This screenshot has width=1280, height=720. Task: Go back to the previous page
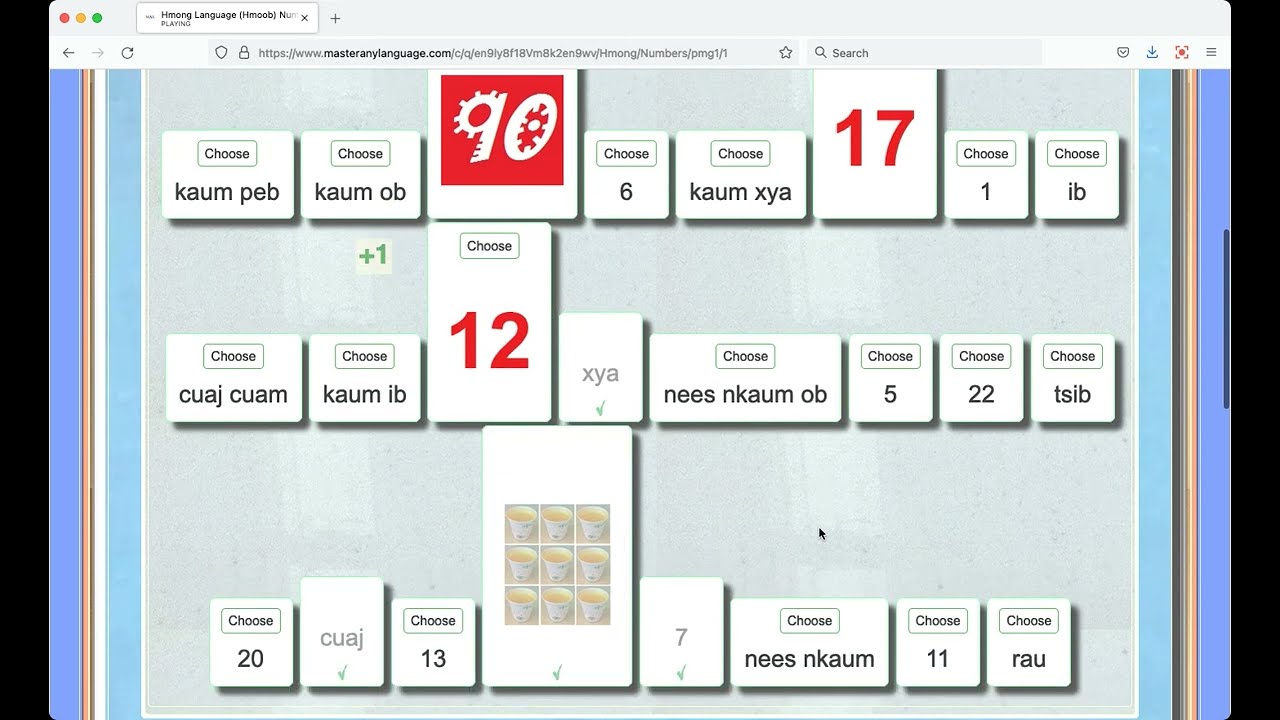pyautogui.click(x=68, y=53)
